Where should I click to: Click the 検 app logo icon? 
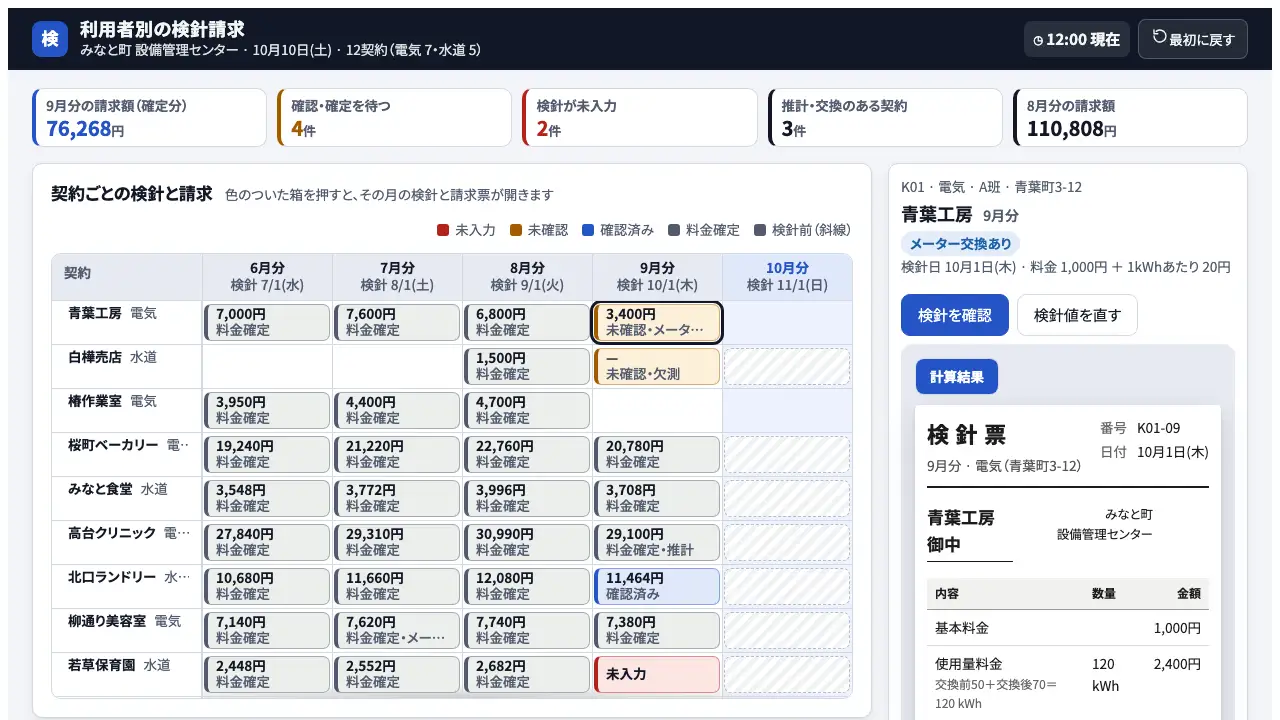pyautogui.click(x=50, y=39)
